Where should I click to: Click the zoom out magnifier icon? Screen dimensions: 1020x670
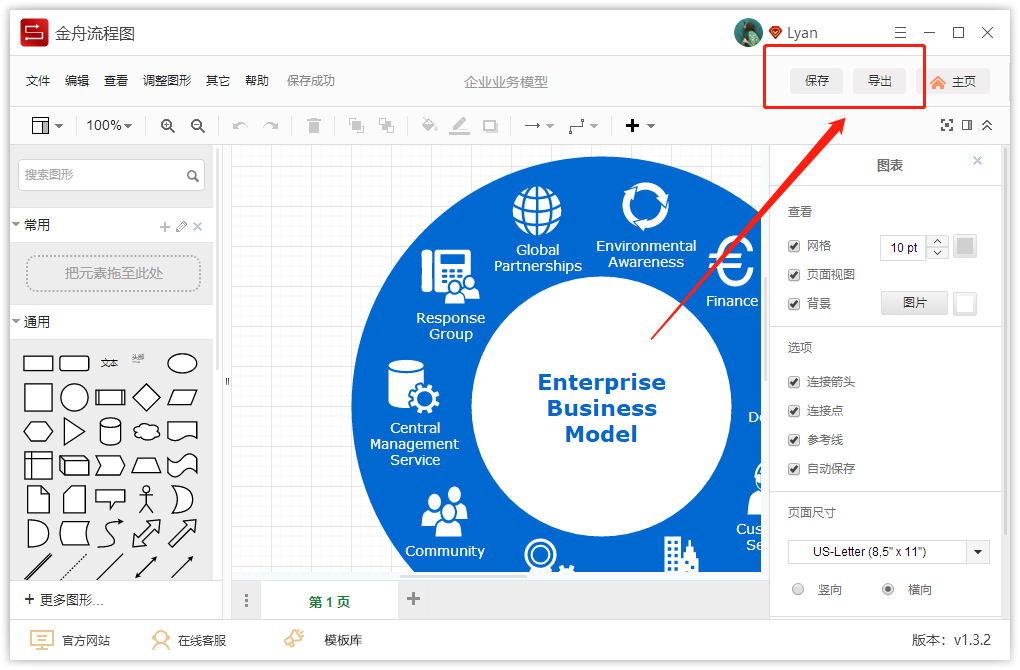click(198, 126)
